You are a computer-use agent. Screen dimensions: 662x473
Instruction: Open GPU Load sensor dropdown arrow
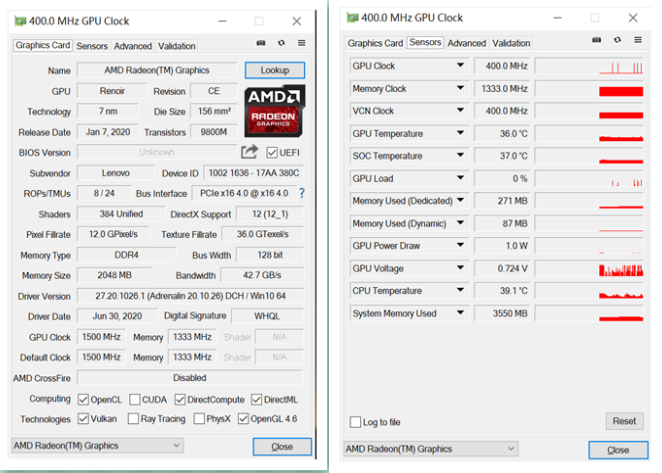point(460,178)
